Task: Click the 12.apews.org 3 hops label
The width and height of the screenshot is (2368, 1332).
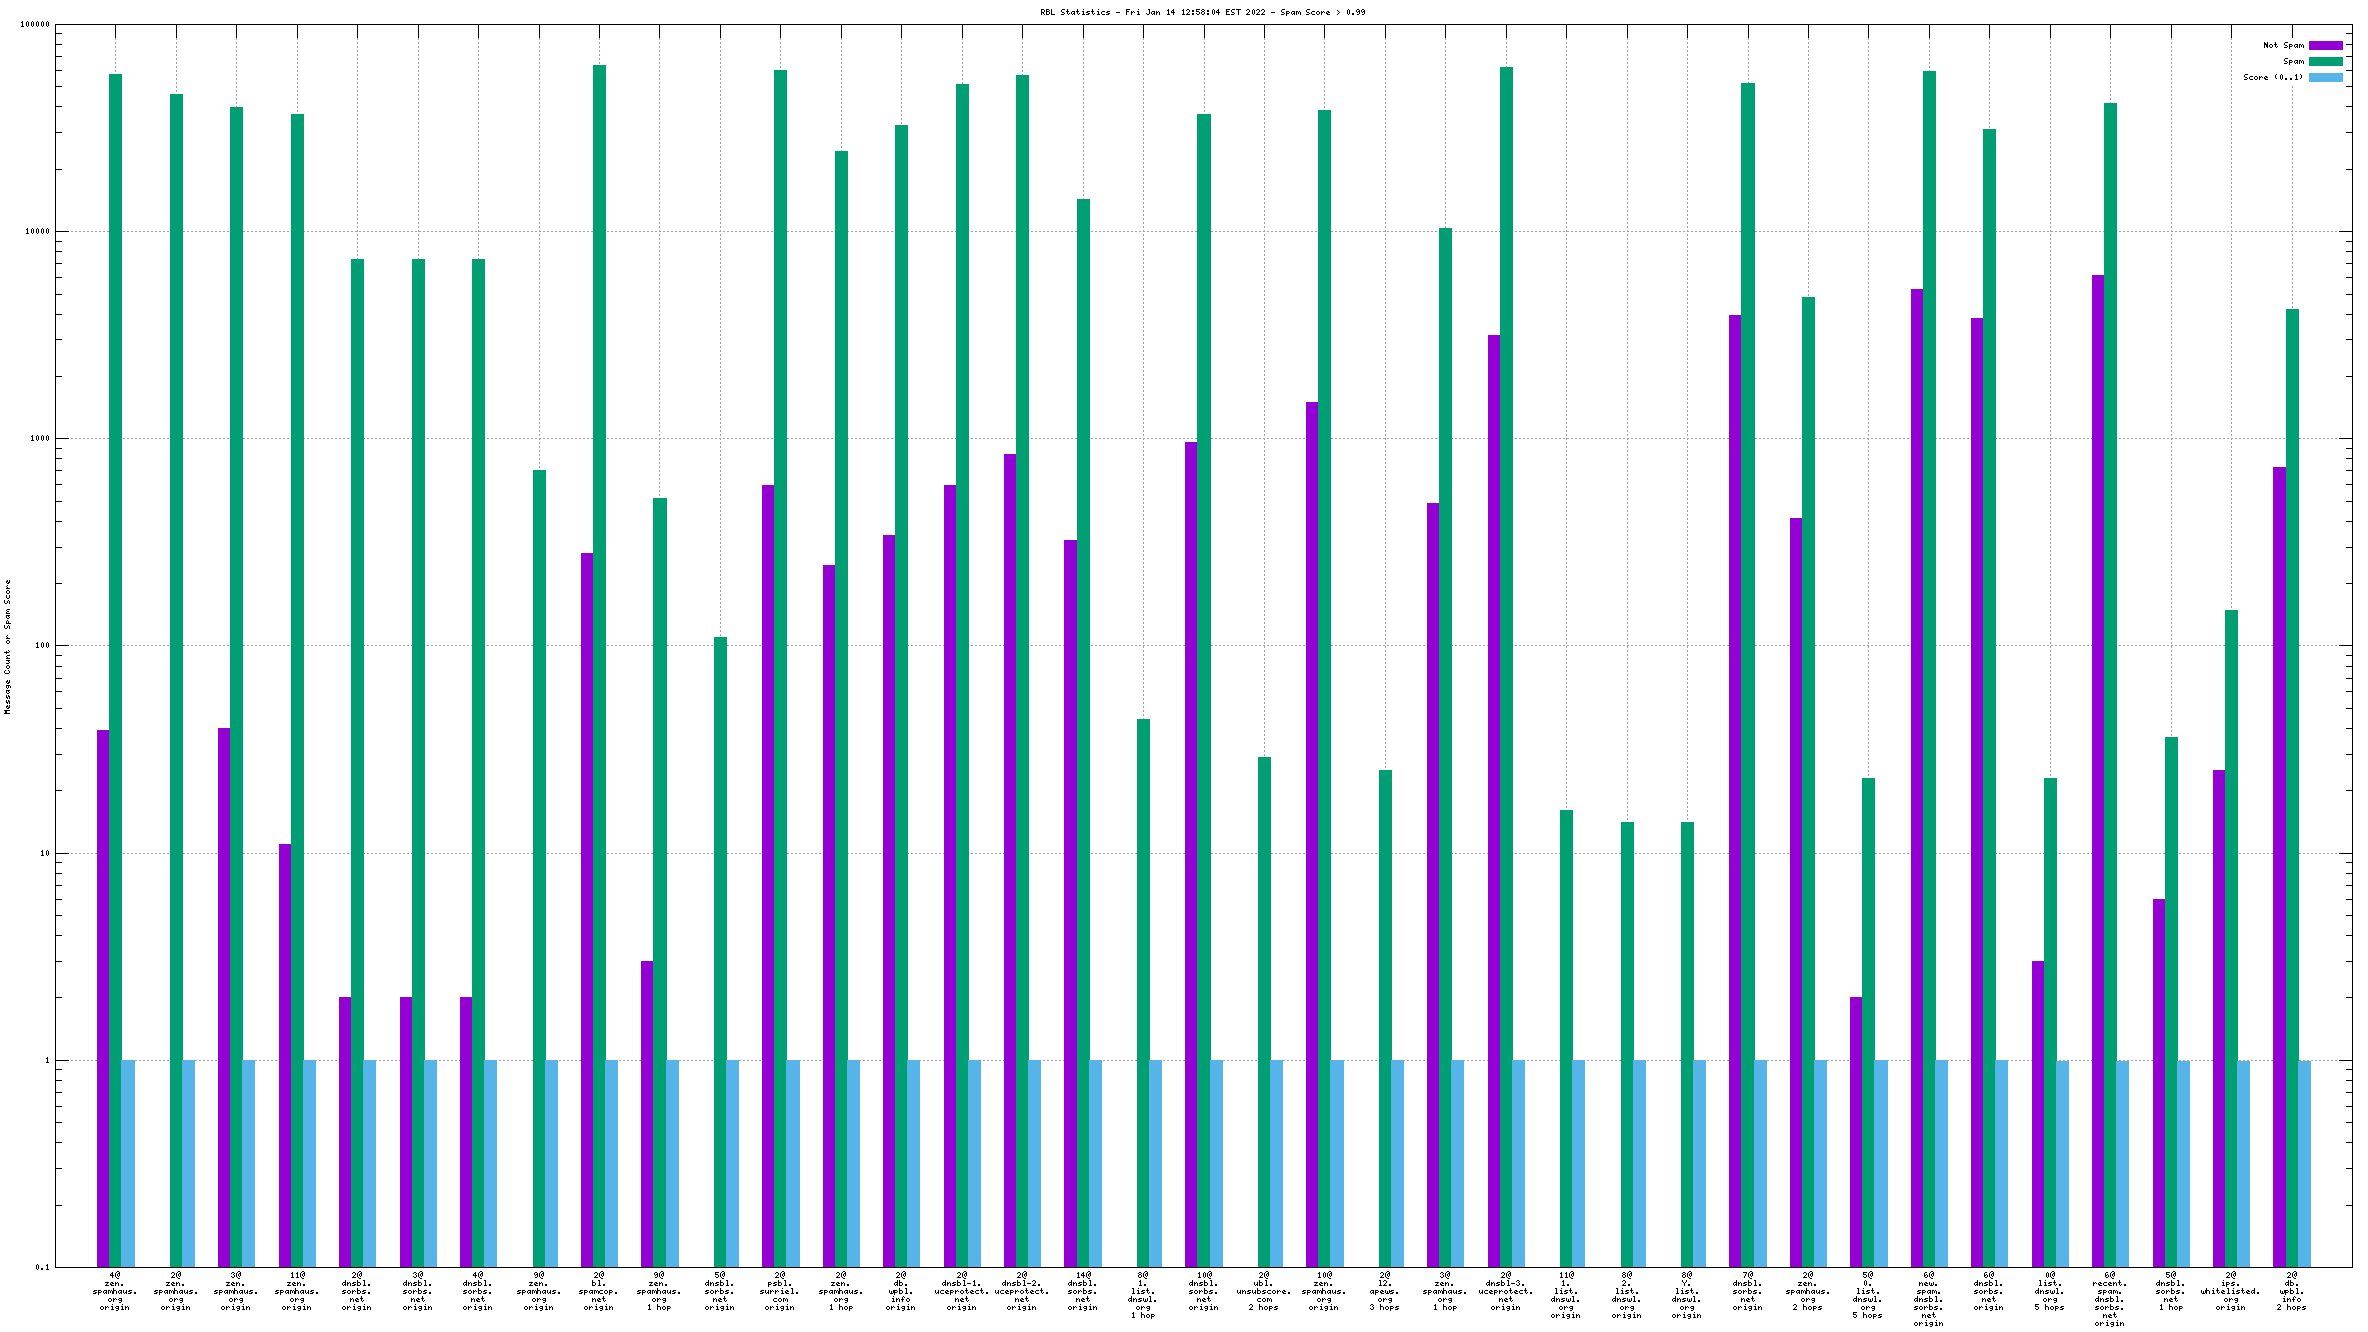Action: tap(1385, 1291)
